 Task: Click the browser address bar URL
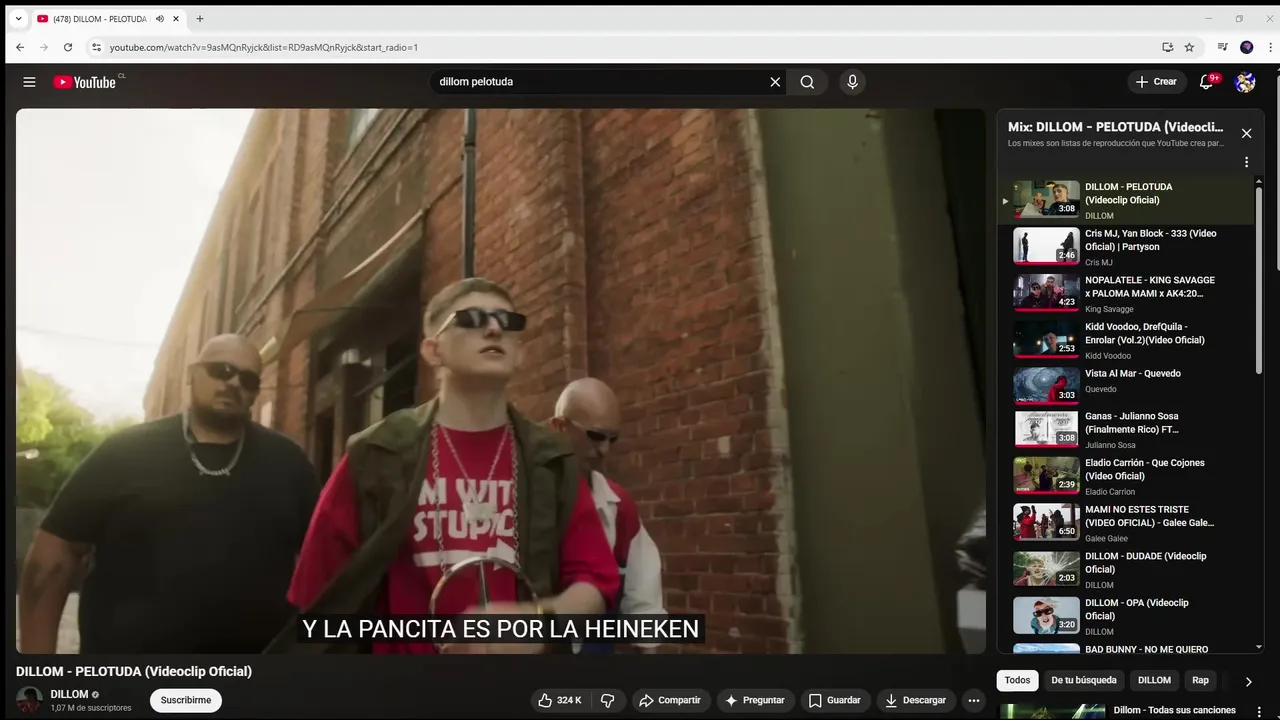tap(263, 47)
